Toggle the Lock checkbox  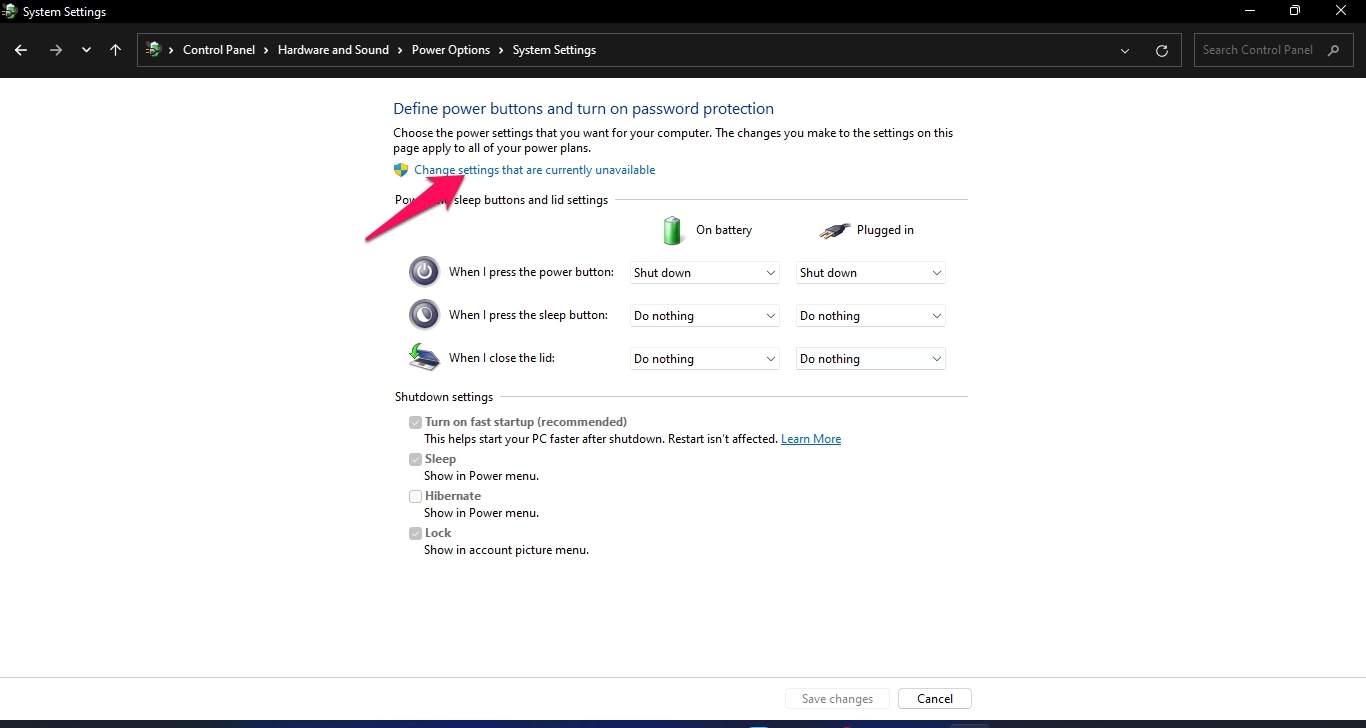coord(415,534)
